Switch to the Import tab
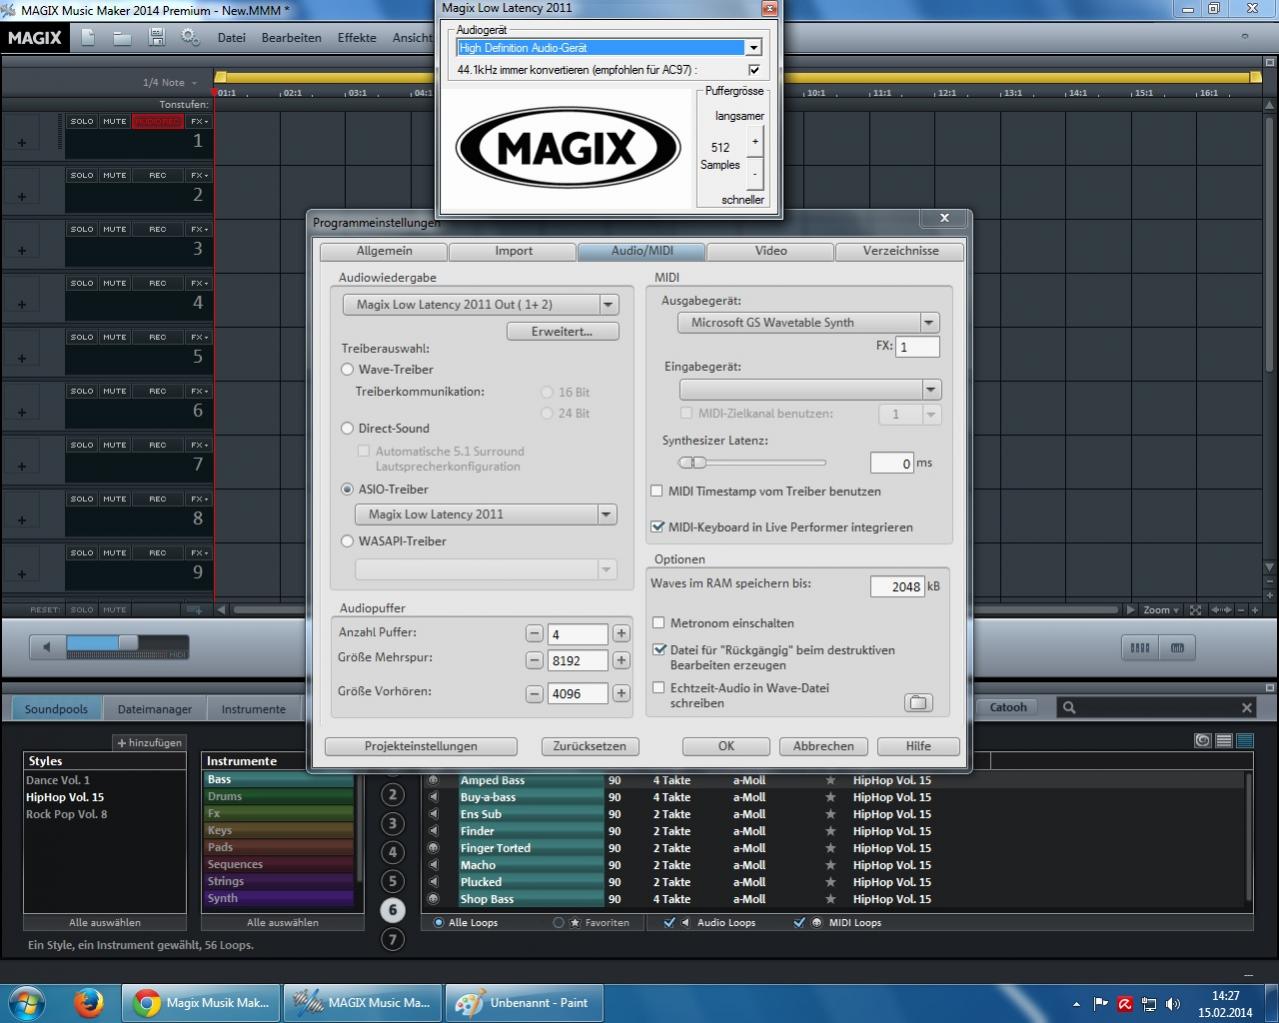This screenshot has height=1023, width=1279. pyautogui.click(x=513, y=251)
